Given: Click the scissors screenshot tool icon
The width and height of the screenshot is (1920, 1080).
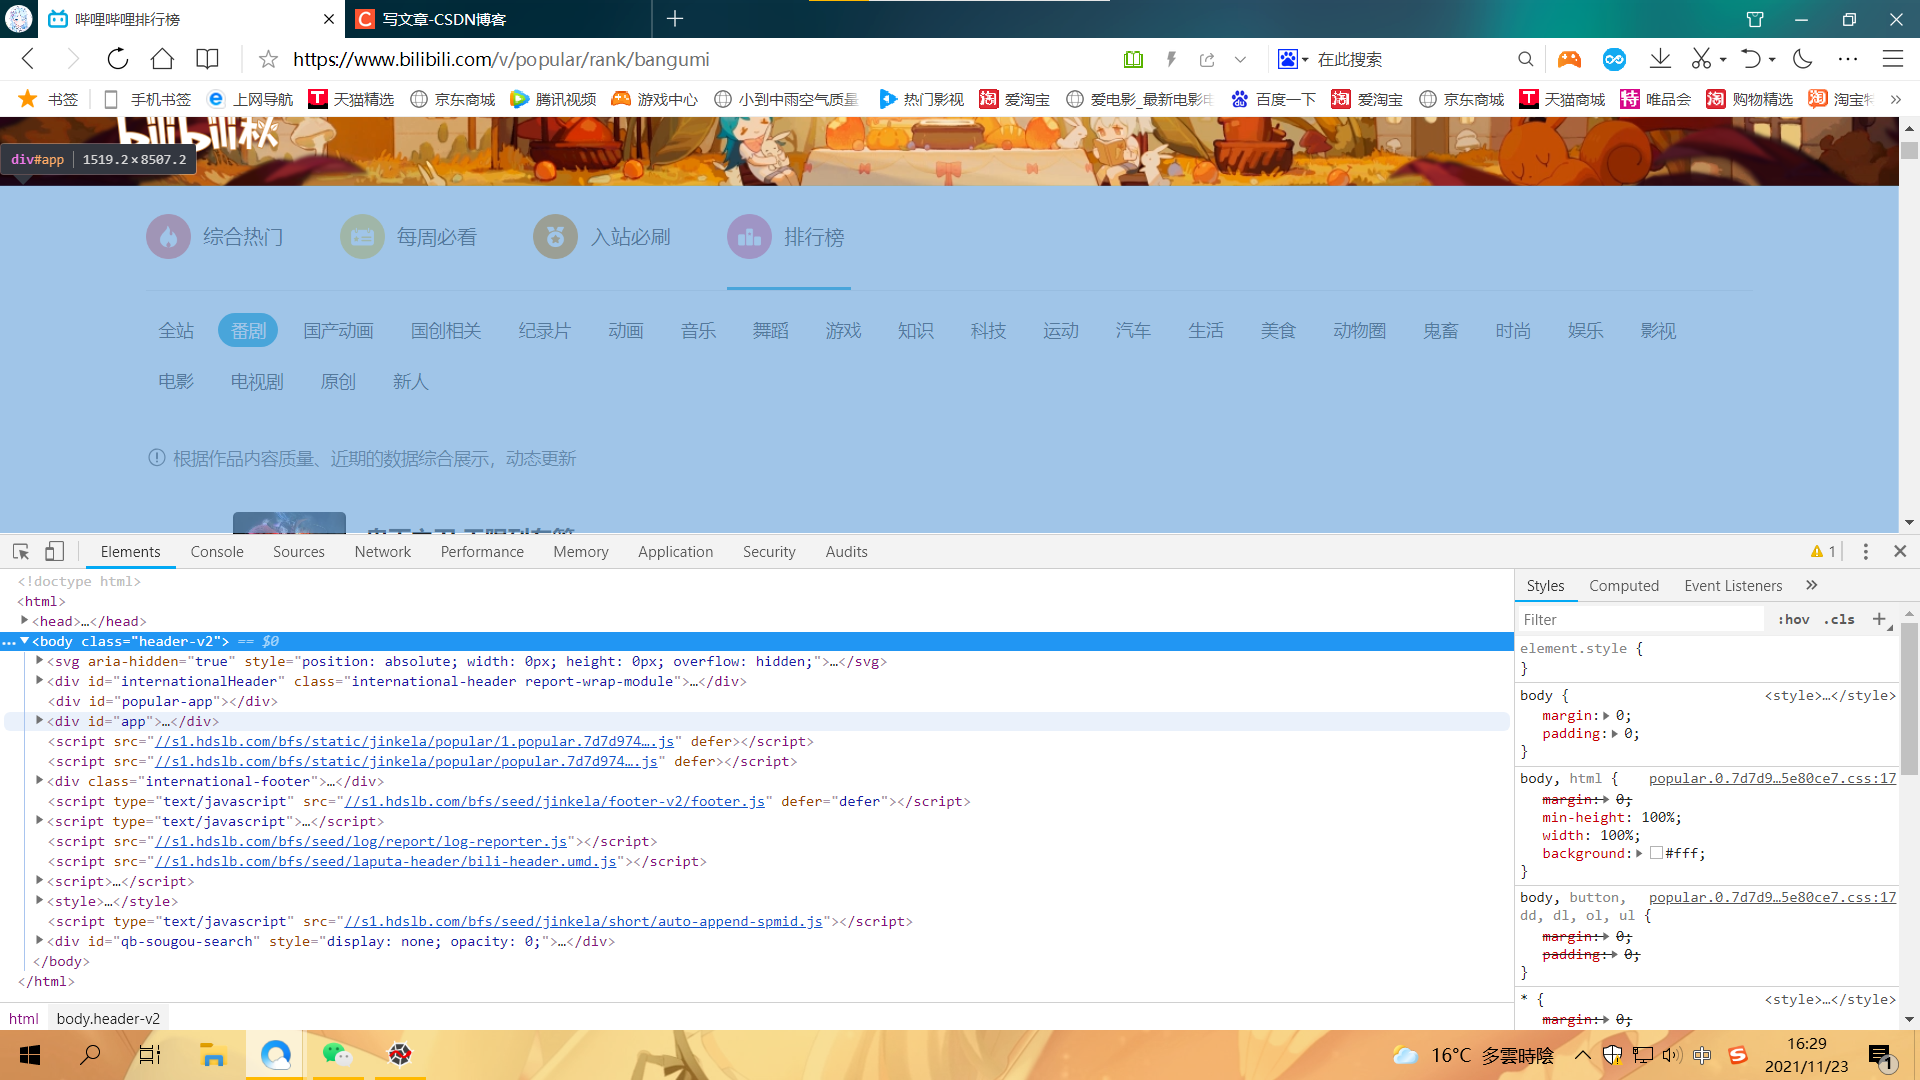Looking at the screenshot, I should pos(1701,59).
